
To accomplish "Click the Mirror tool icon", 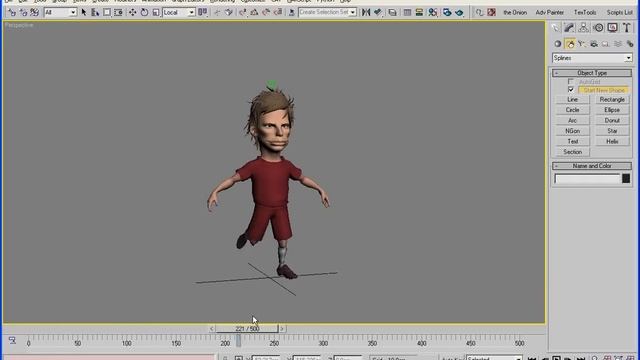I will [366, 12].
